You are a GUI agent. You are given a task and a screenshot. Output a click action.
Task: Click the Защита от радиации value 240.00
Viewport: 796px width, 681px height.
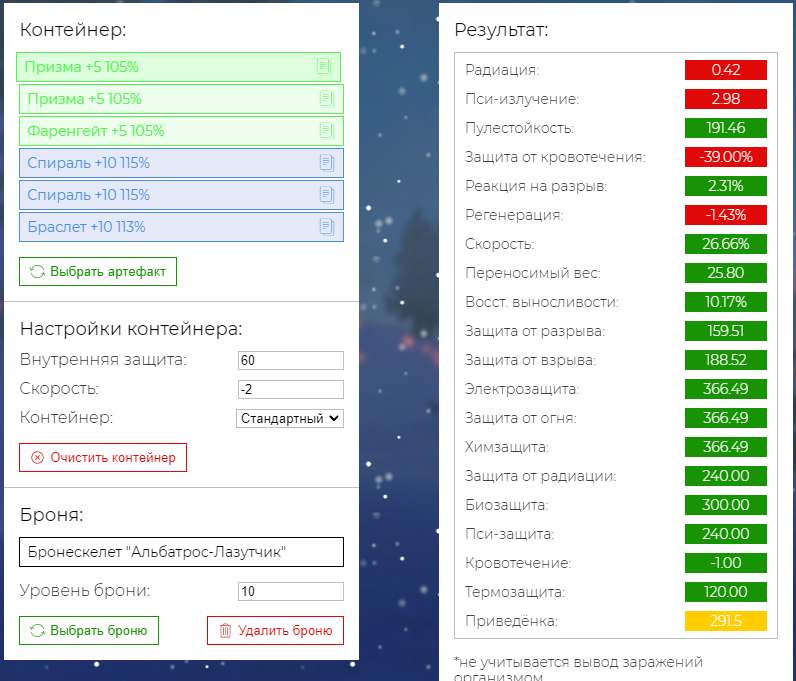click(725, 476)
